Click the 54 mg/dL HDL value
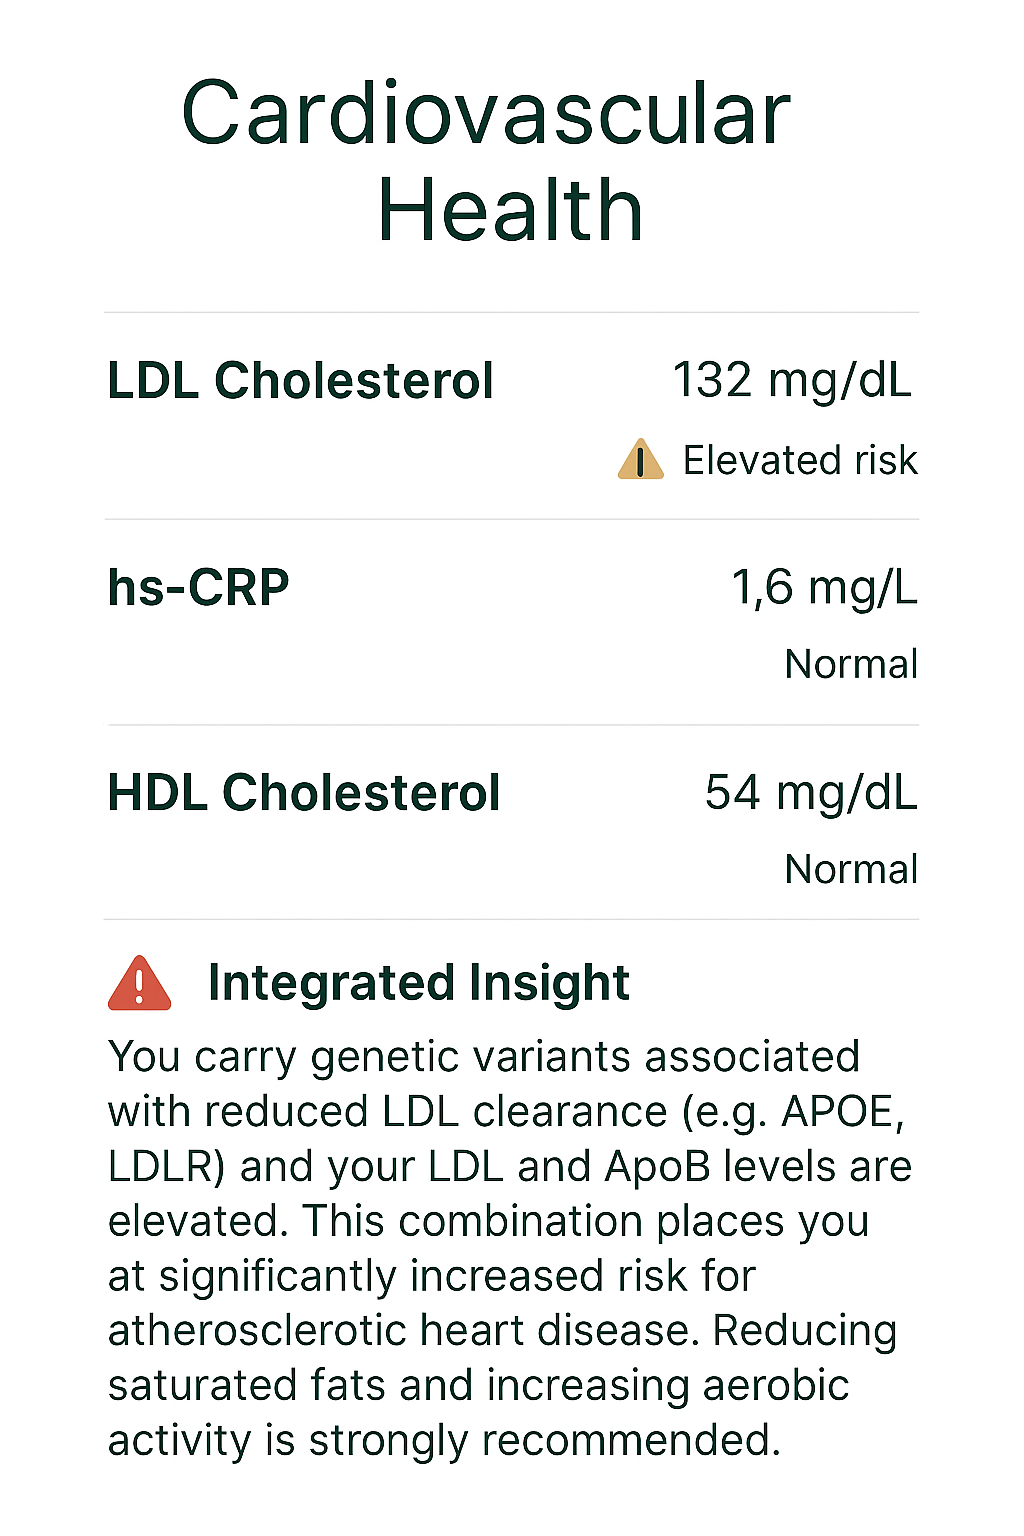Screen dimensions: 1024x1536 [810, 793]
